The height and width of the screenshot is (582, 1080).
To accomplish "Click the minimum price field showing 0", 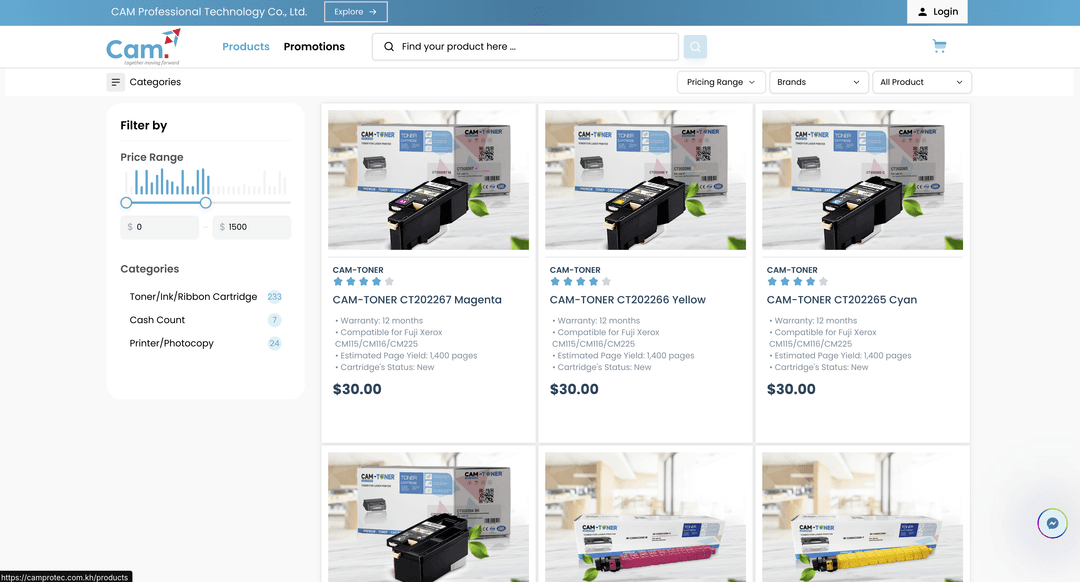I will click(x=160, y=227).
